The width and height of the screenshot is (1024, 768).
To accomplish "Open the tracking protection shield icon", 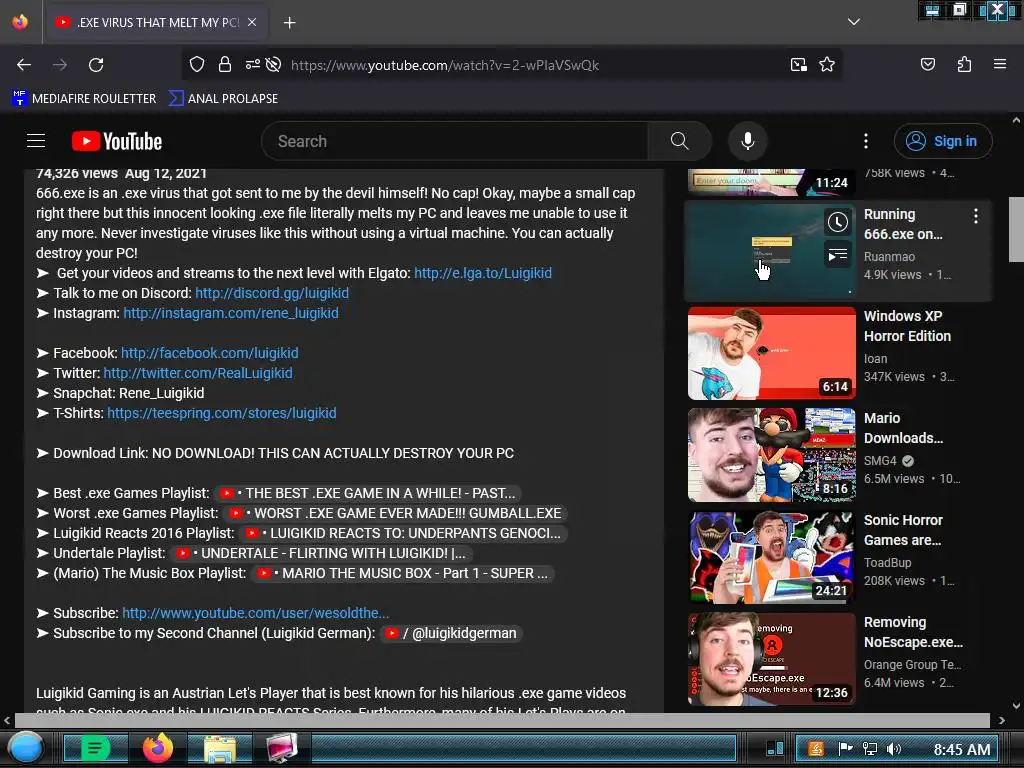I will 197,64.
